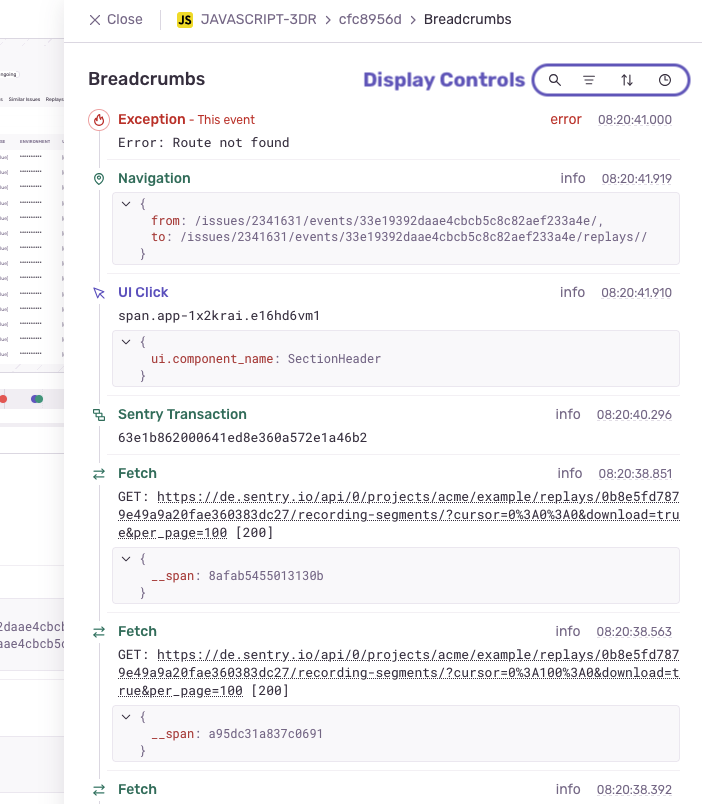Click the search breadcrumbs magnifier icon
The image size is (702, 804).
coord(555,80)
